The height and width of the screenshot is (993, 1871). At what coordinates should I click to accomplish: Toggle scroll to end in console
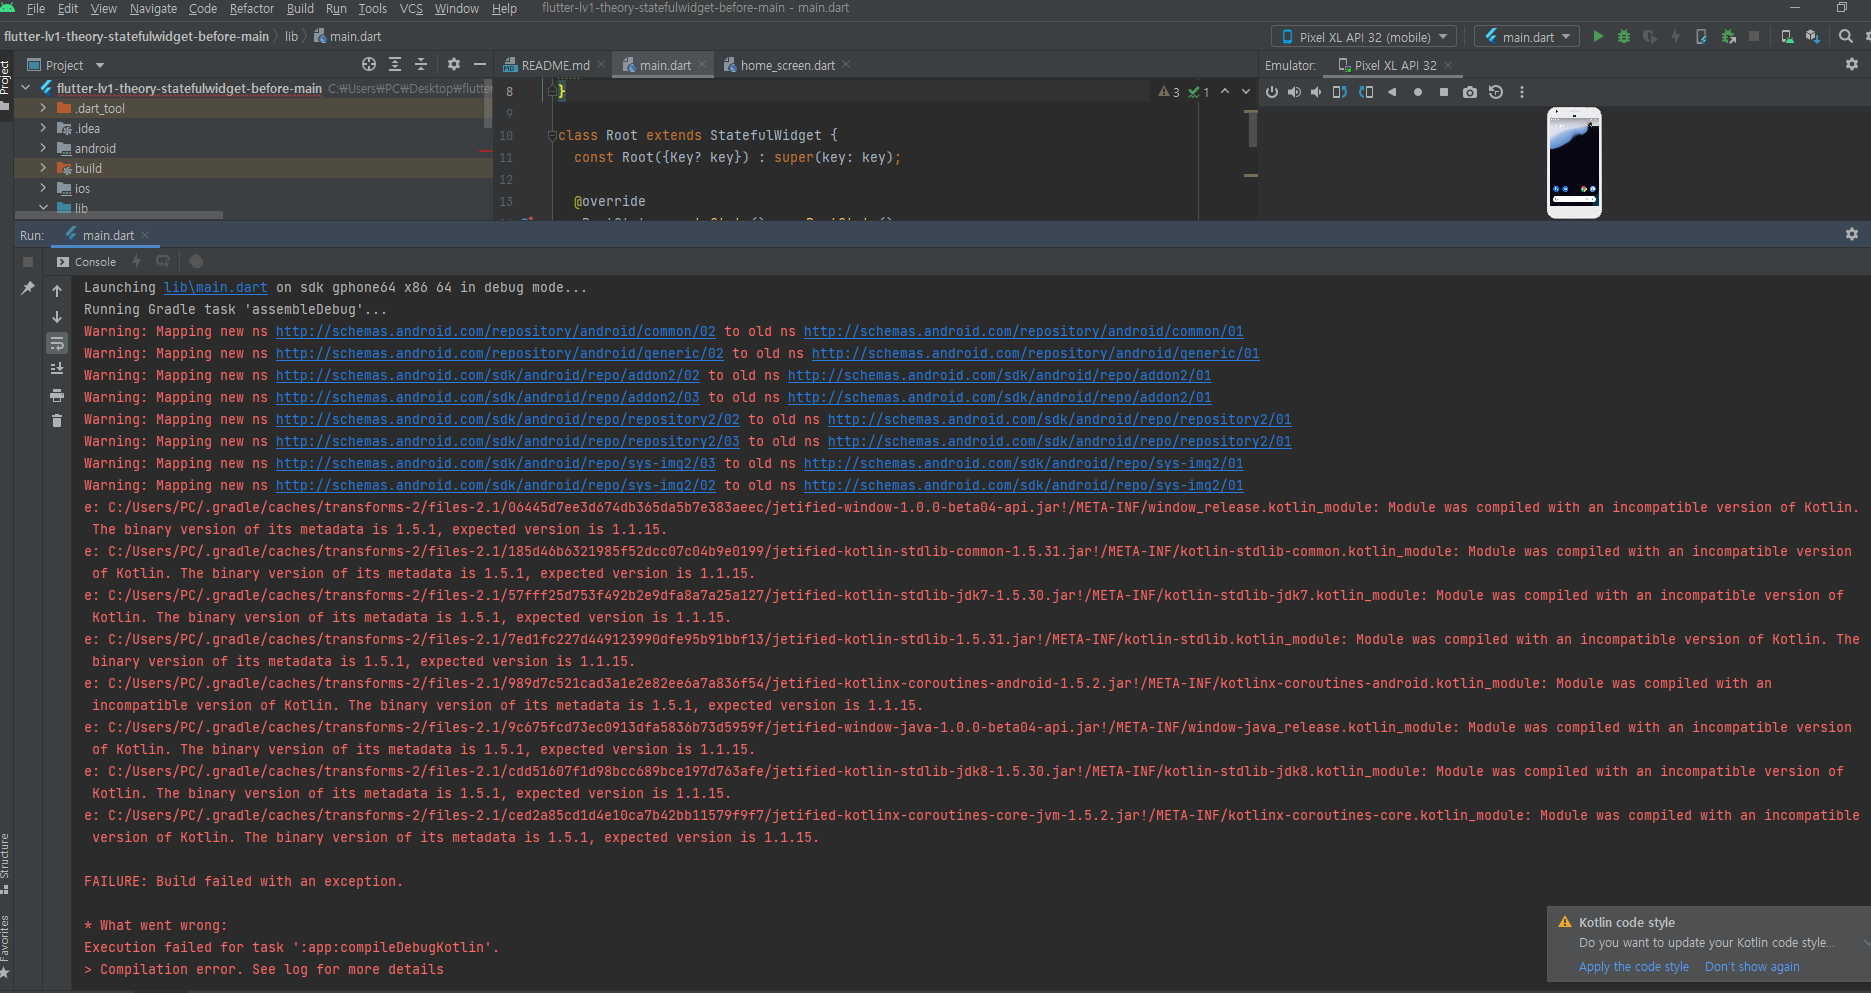pyautogui.click(x=57, y=369)
